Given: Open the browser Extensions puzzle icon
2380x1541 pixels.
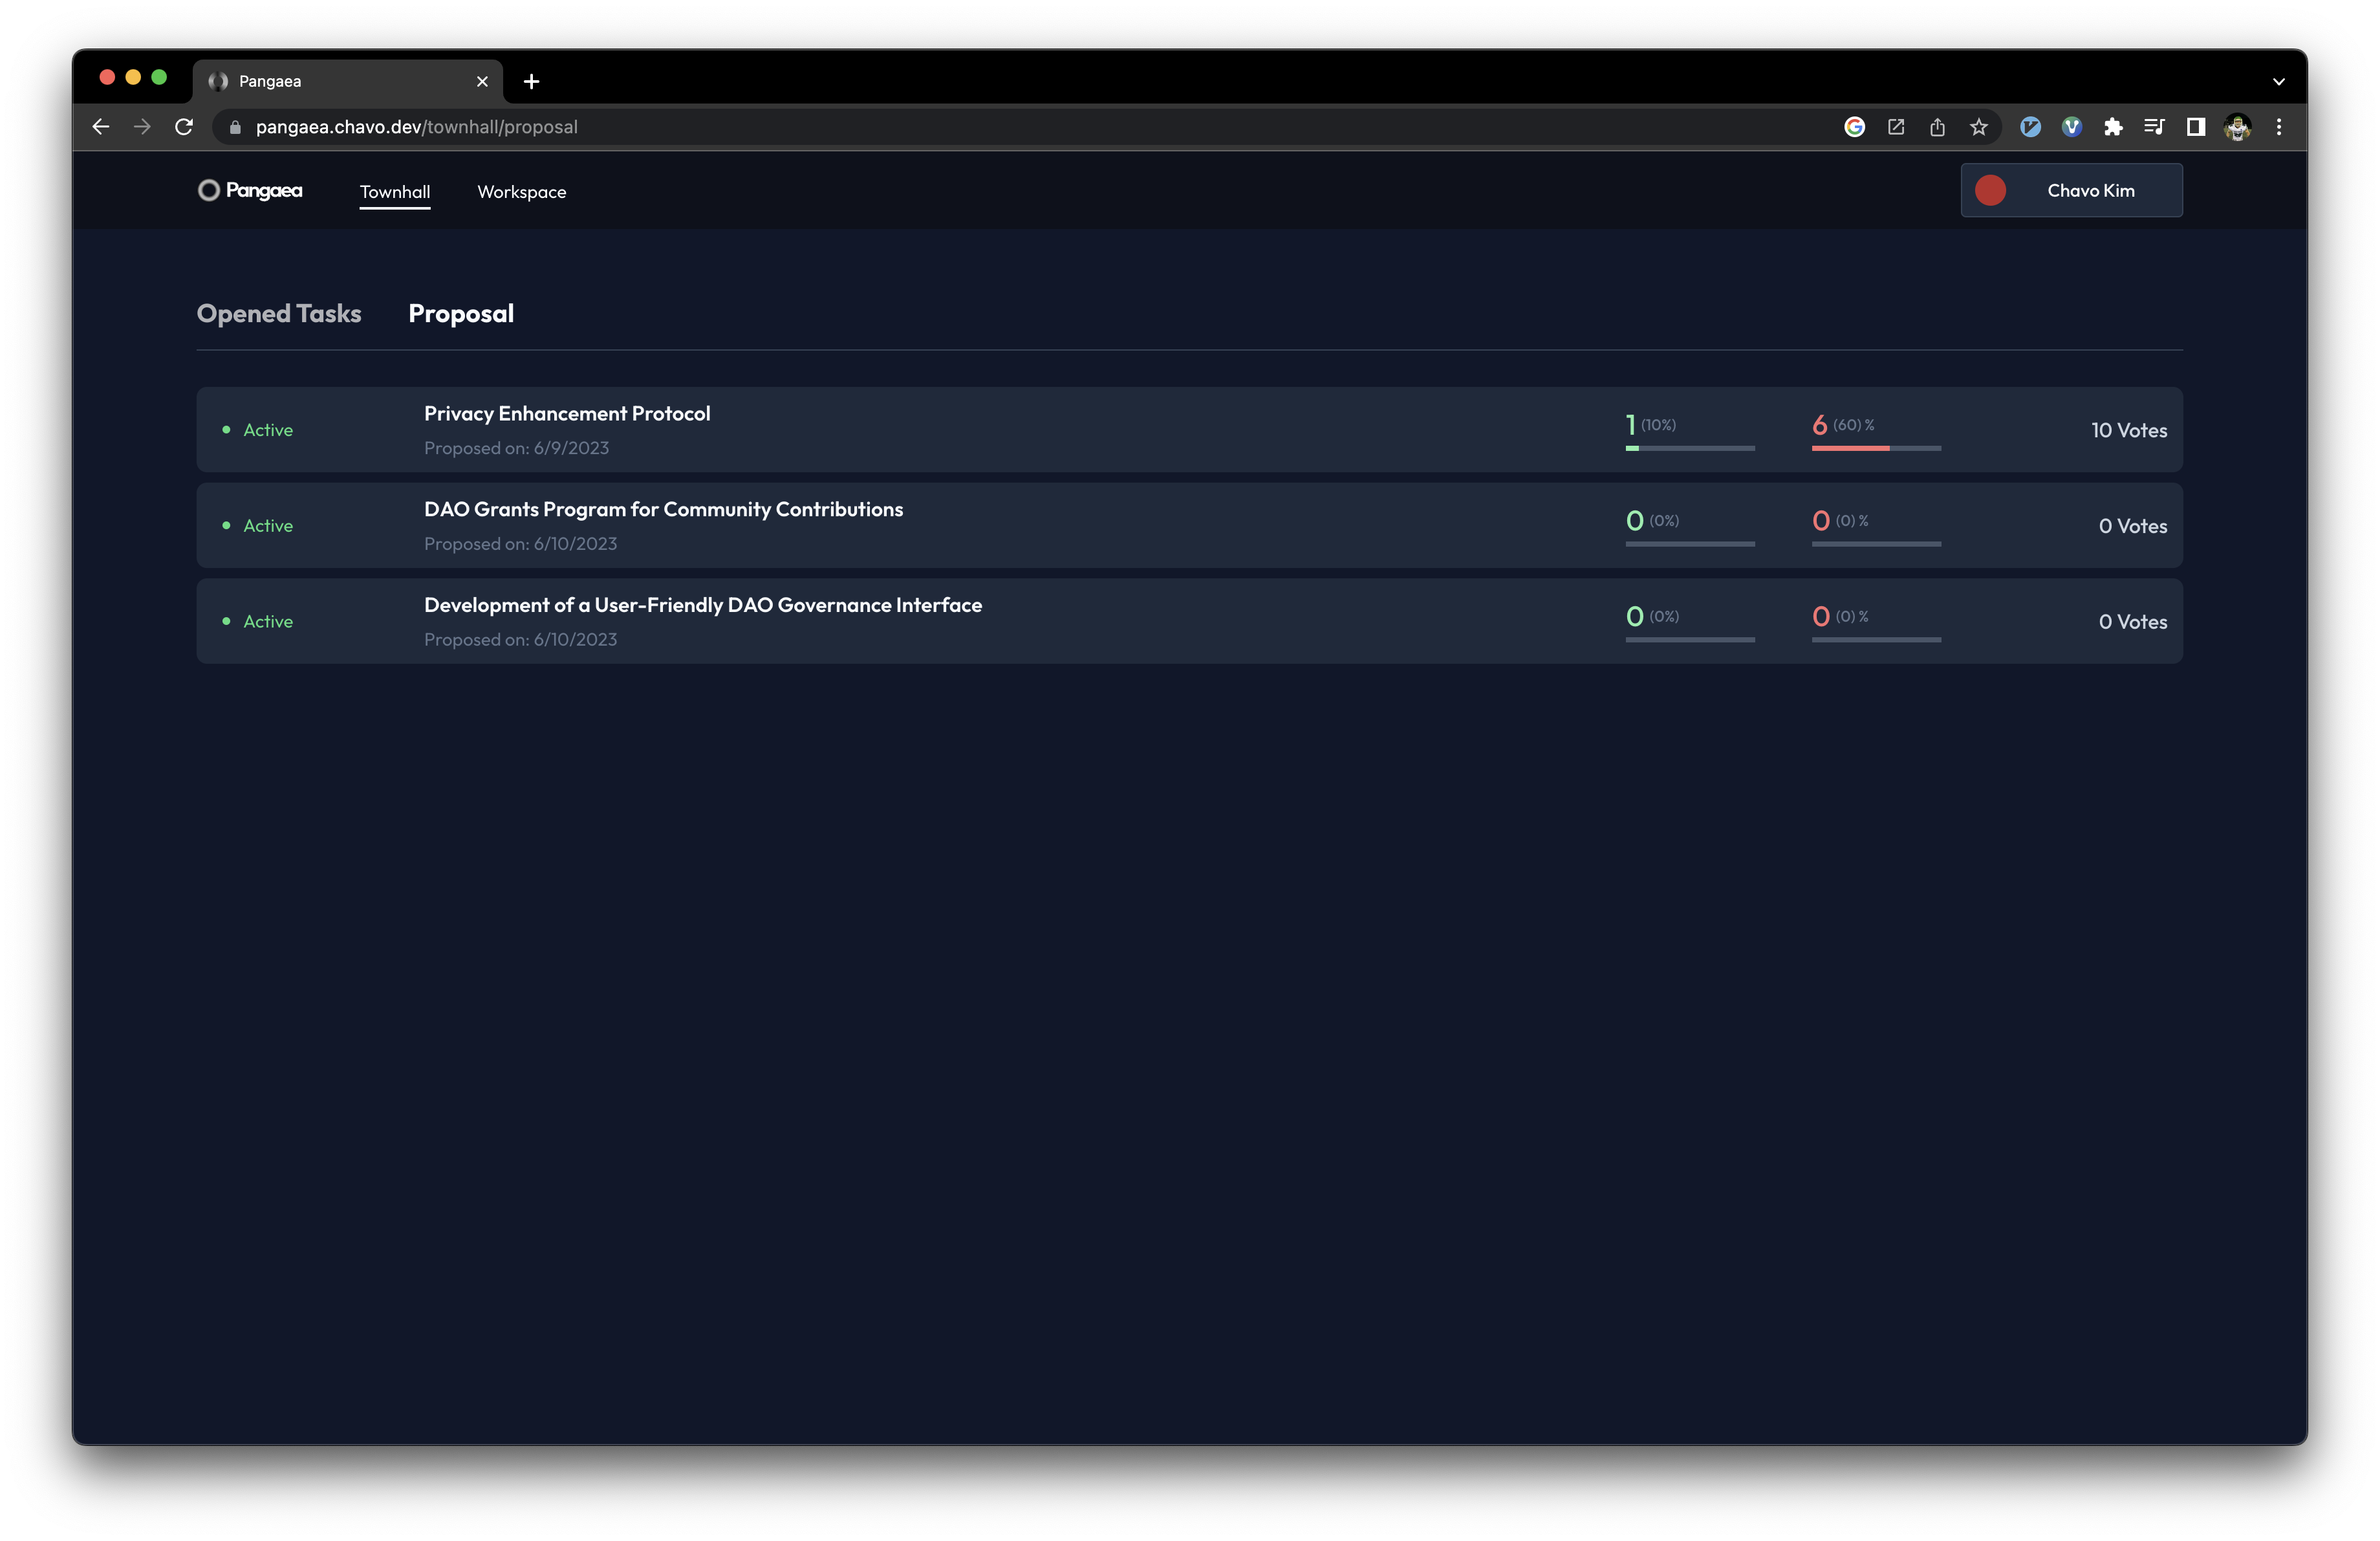Looking at the screenshot, I should 2114,127.
